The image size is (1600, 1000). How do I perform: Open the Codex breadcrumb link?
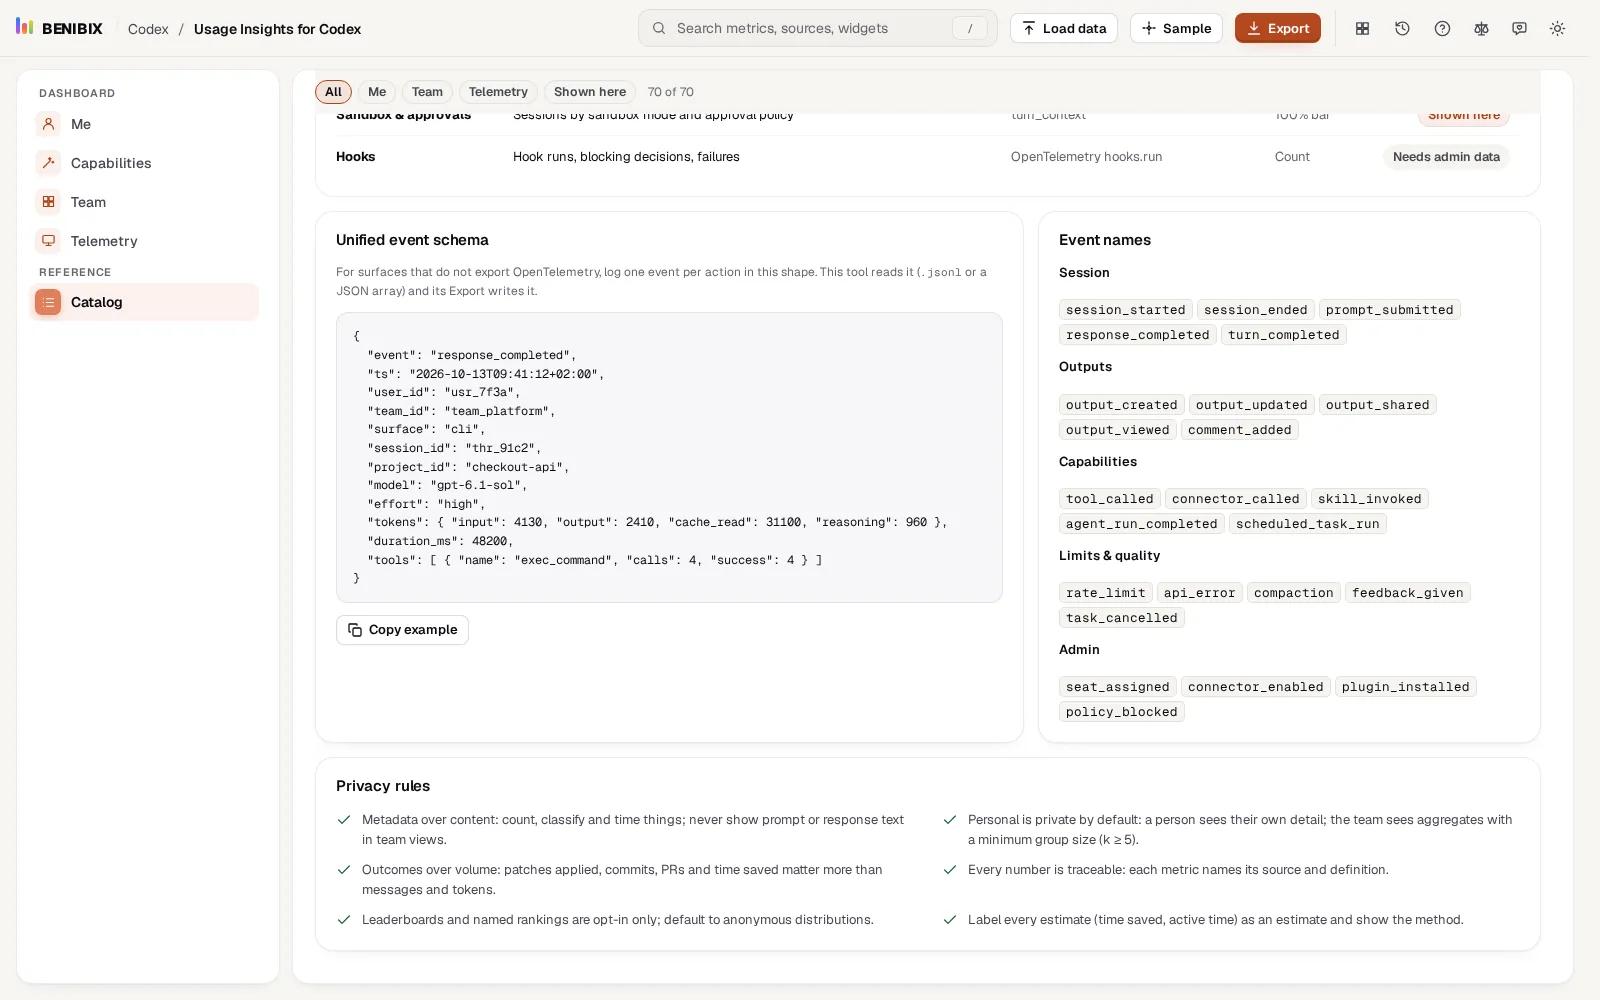pos(148,29)
